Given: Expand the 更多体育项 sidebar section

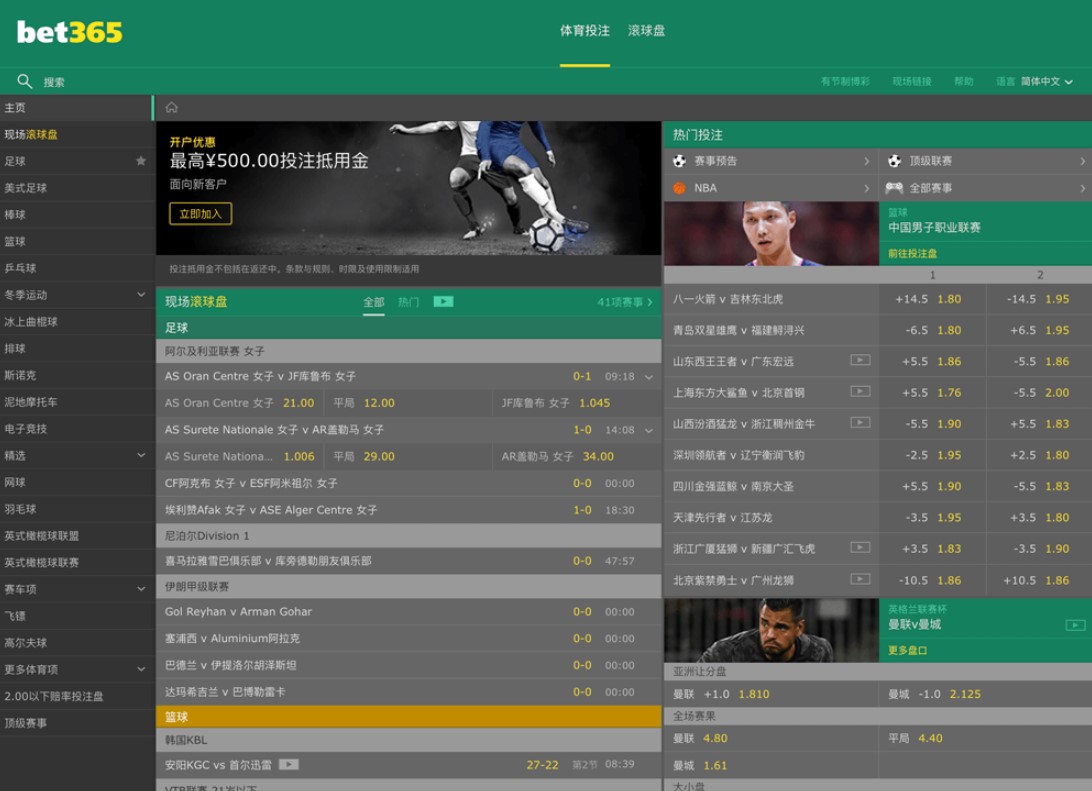Looking at the screenshot, I should (x=141, y=669).
